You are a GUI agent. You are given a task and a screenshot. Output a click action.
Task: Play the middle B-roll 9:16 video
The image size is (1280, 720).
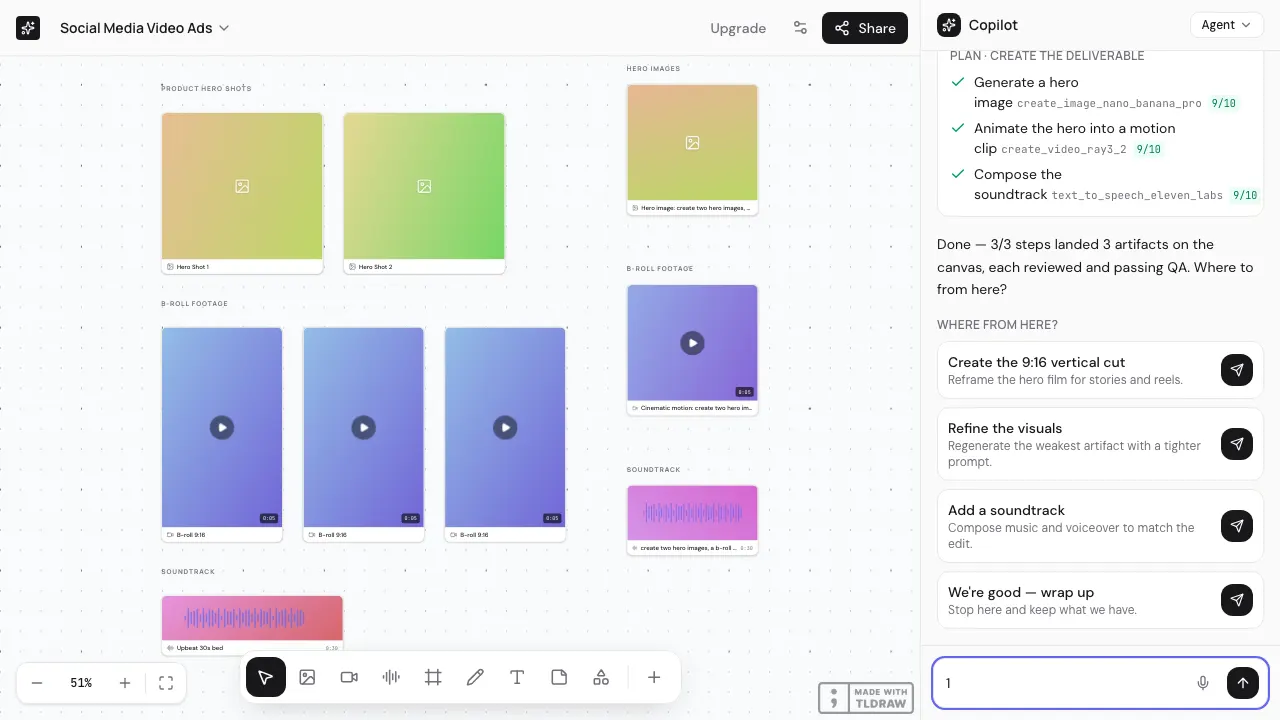pos(364,427)
